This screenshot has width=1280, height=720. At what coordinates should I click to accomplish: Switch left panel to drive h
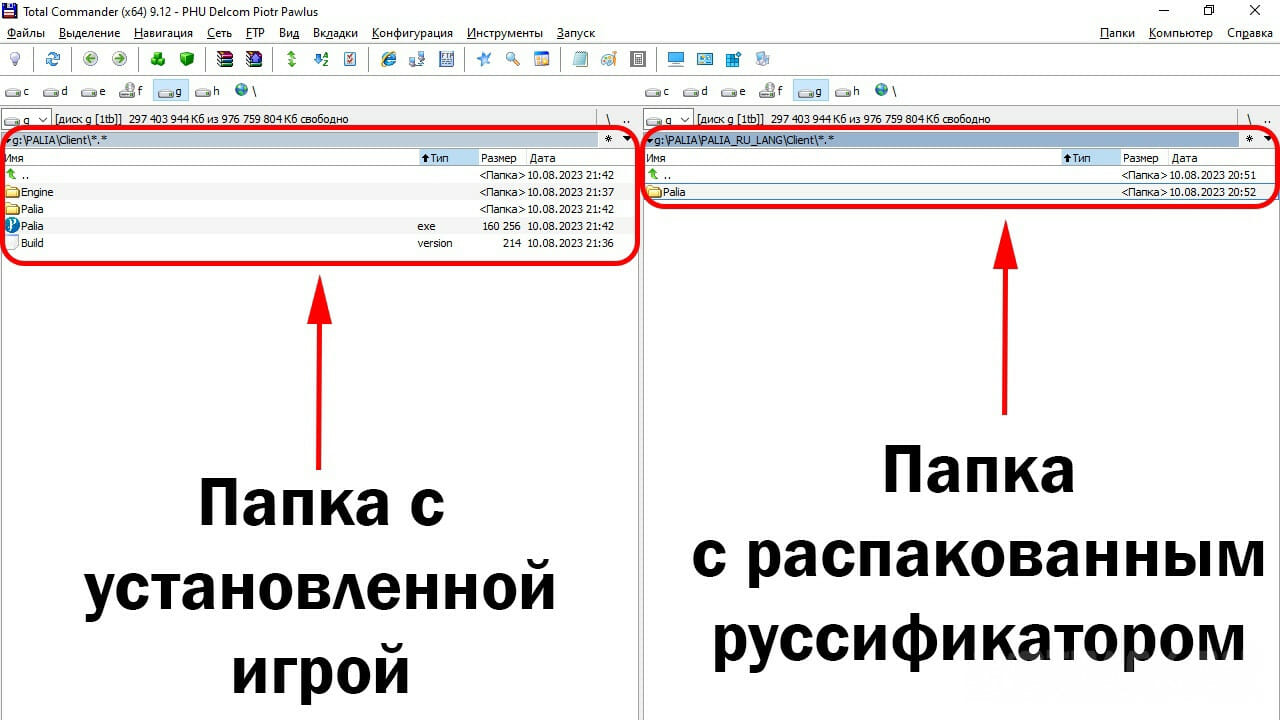pyautogui.click(x=208, y=91)
